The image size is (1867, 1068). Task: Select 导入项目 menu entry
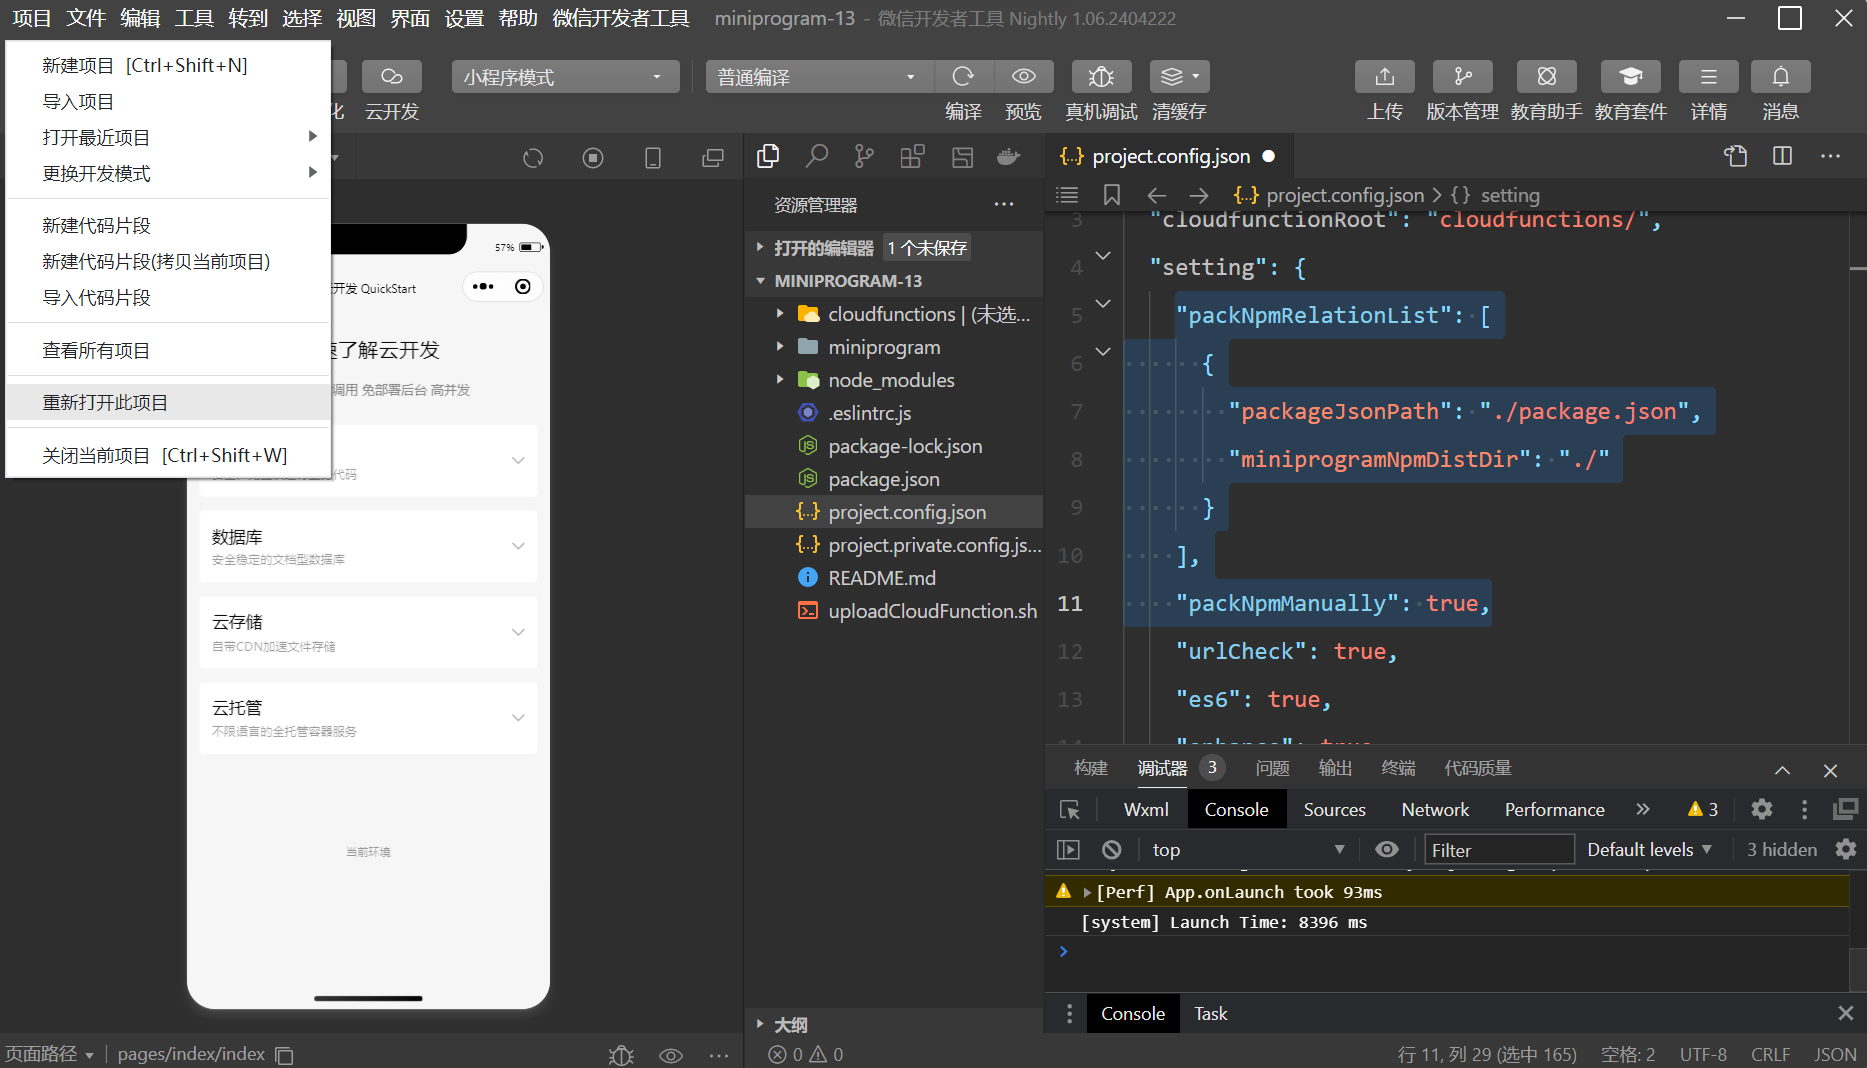[x=168, y=101]
